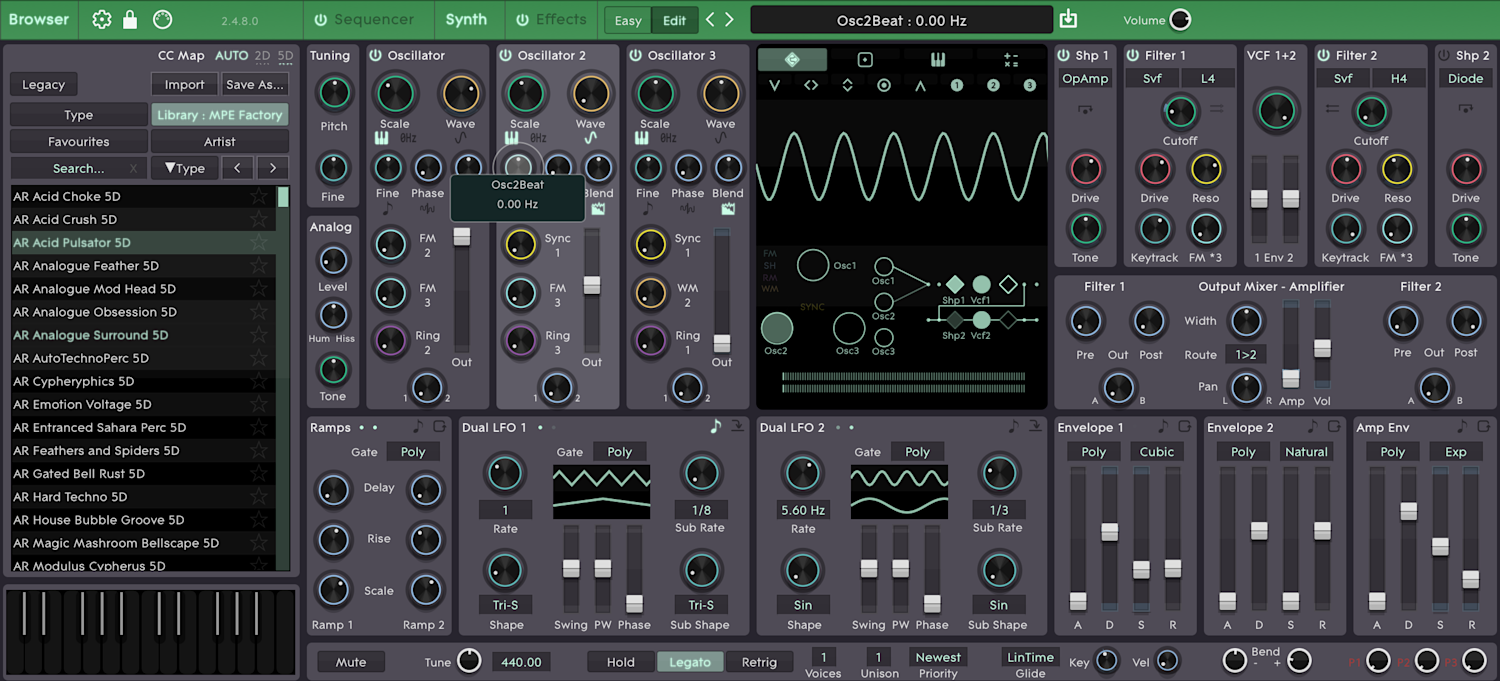Enable Legato mode
This screenshot has width=1500, height=681.
690,662
